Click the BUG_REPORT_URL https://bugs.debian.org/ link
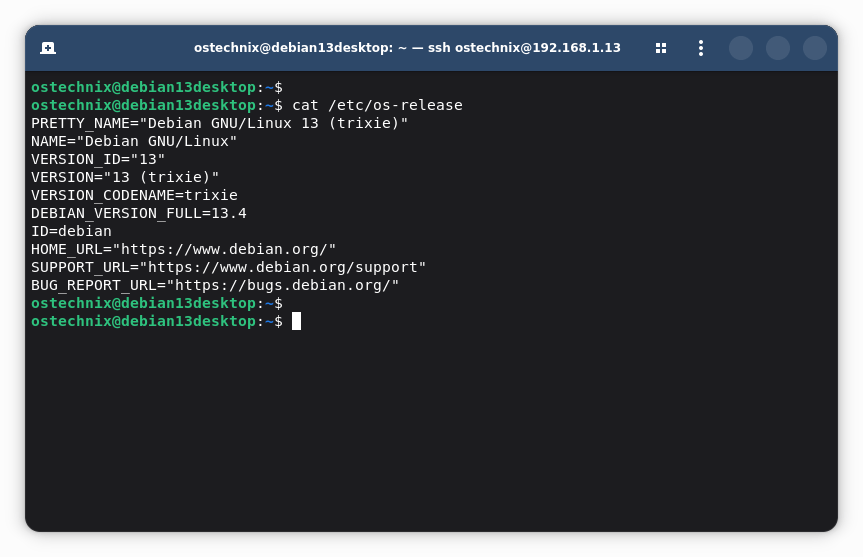 pyautogui.click(x=282, y=286)
